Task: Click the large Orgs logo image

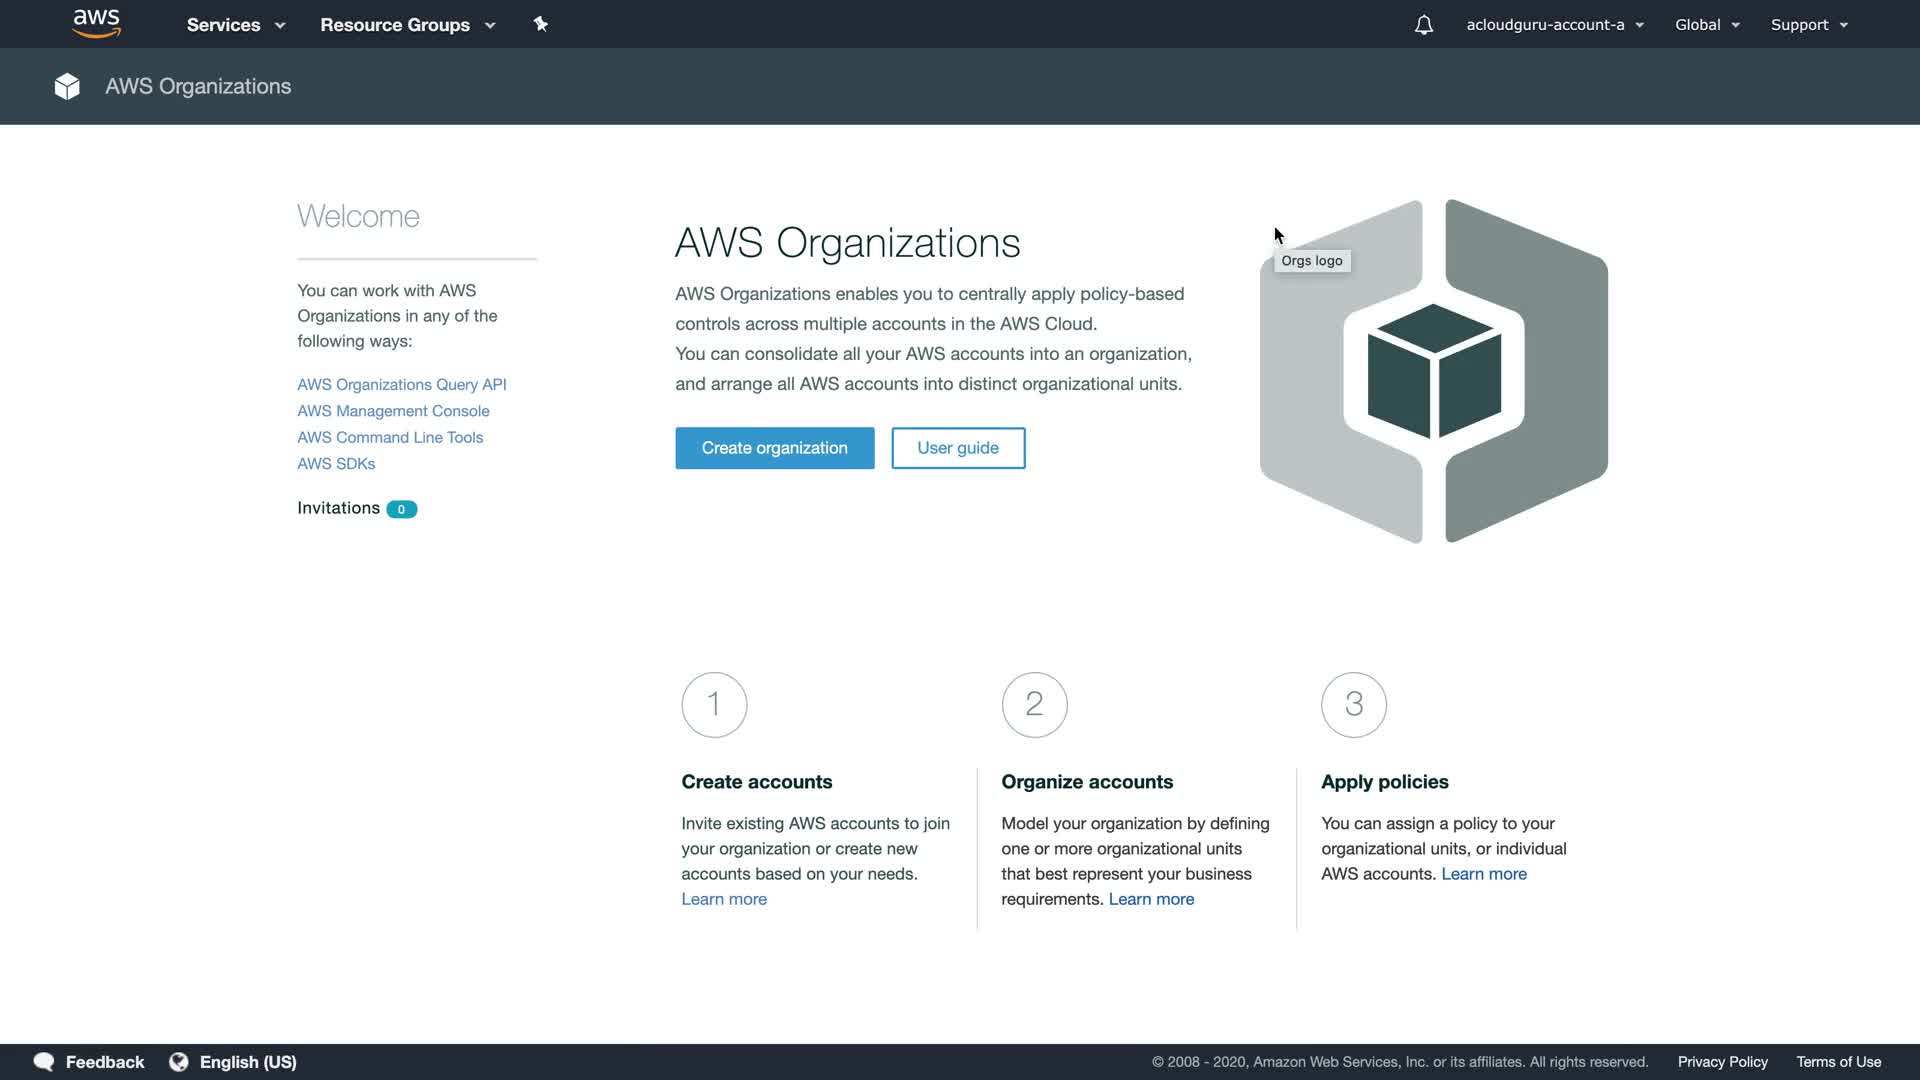Action: [1433, 371]
